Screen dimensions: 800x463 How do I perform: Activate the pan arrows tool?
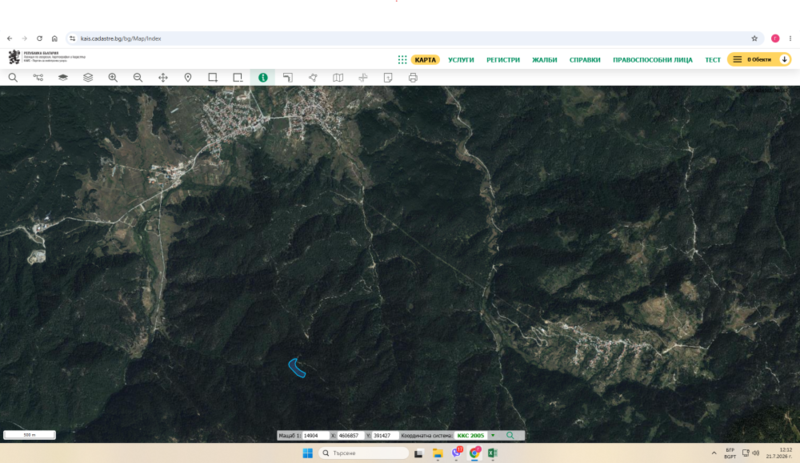coord(163,78)
